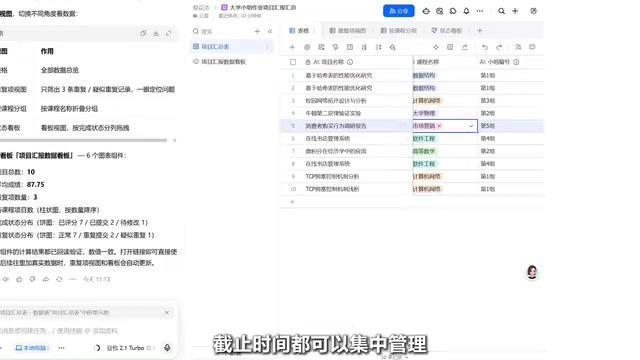This screenshot has height=360, width=640.
Task: Add a new sheet via sidebar plus
Action: pos(257,31)
